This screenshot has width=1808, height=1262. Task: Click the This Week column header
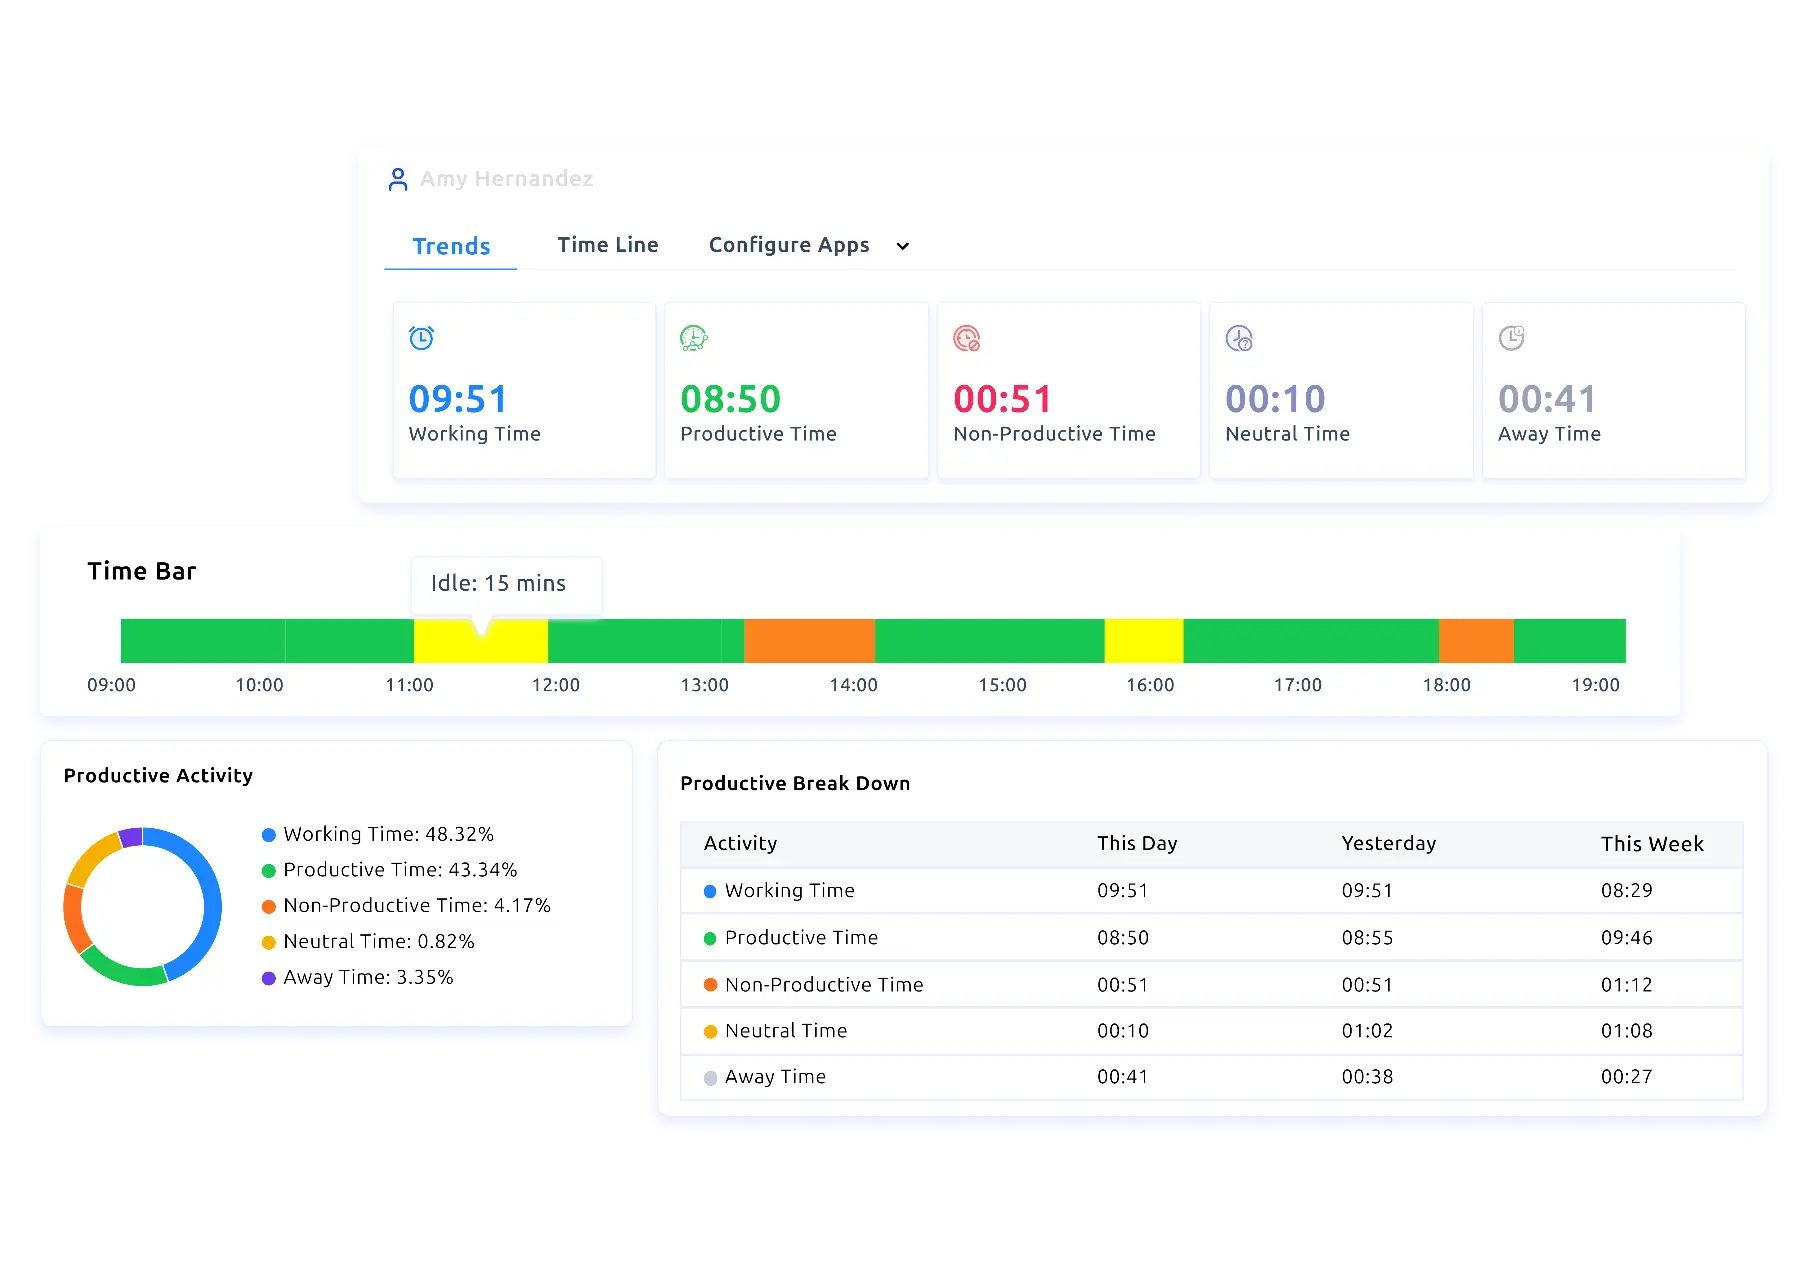pos(1652,843)
